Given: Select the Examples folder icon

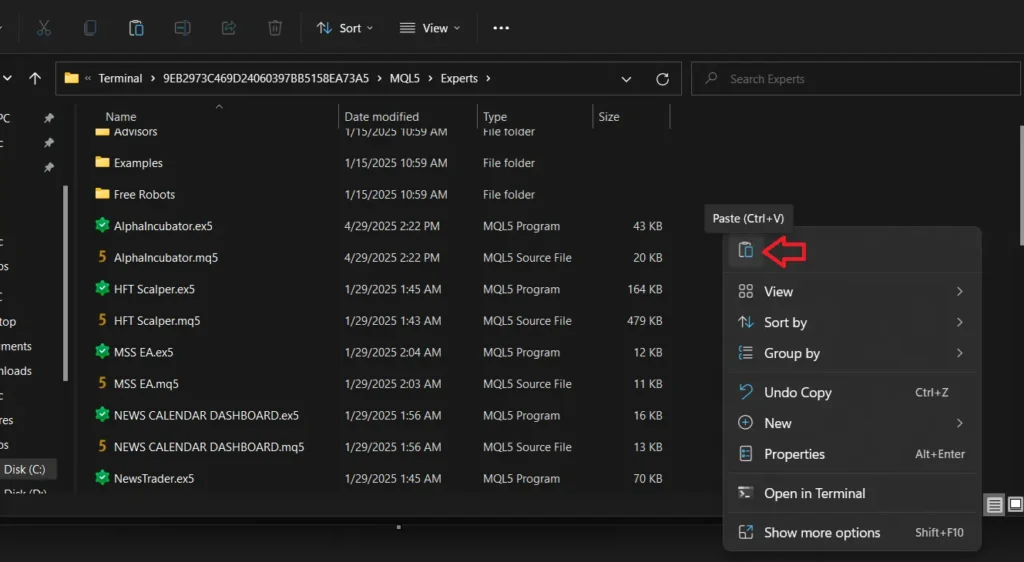Looking at the screenshot, I should (102, 162).
